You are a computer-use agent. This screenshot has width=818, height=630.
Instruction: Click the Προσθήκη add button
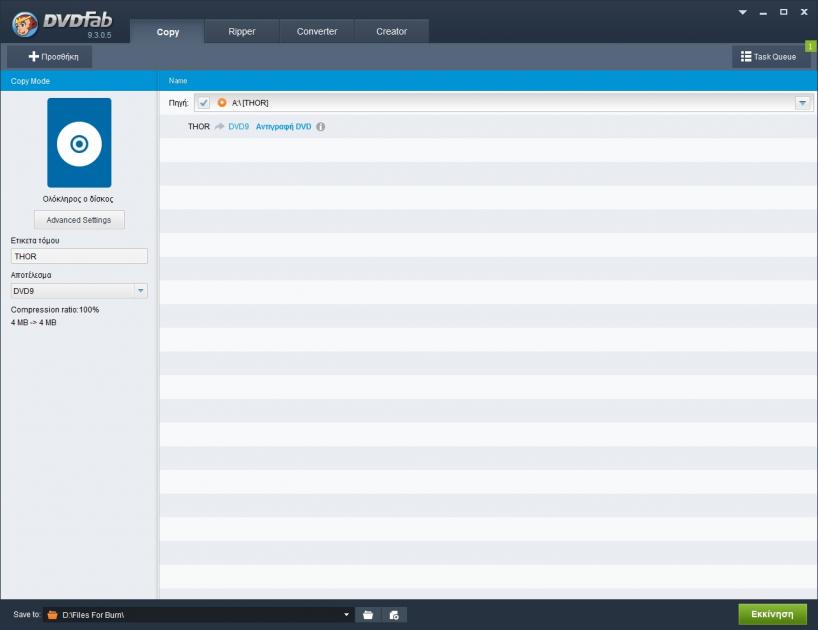pos(50,56)
